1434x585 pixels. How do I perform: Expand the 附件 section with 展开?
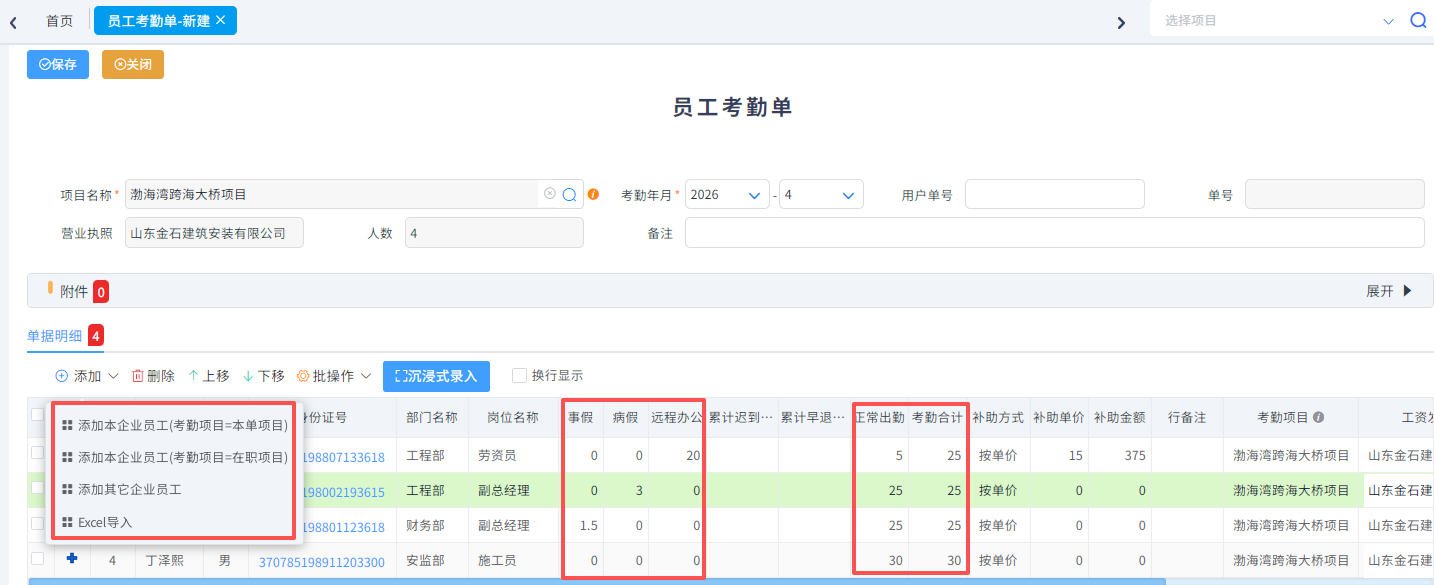click(1389, 291)
